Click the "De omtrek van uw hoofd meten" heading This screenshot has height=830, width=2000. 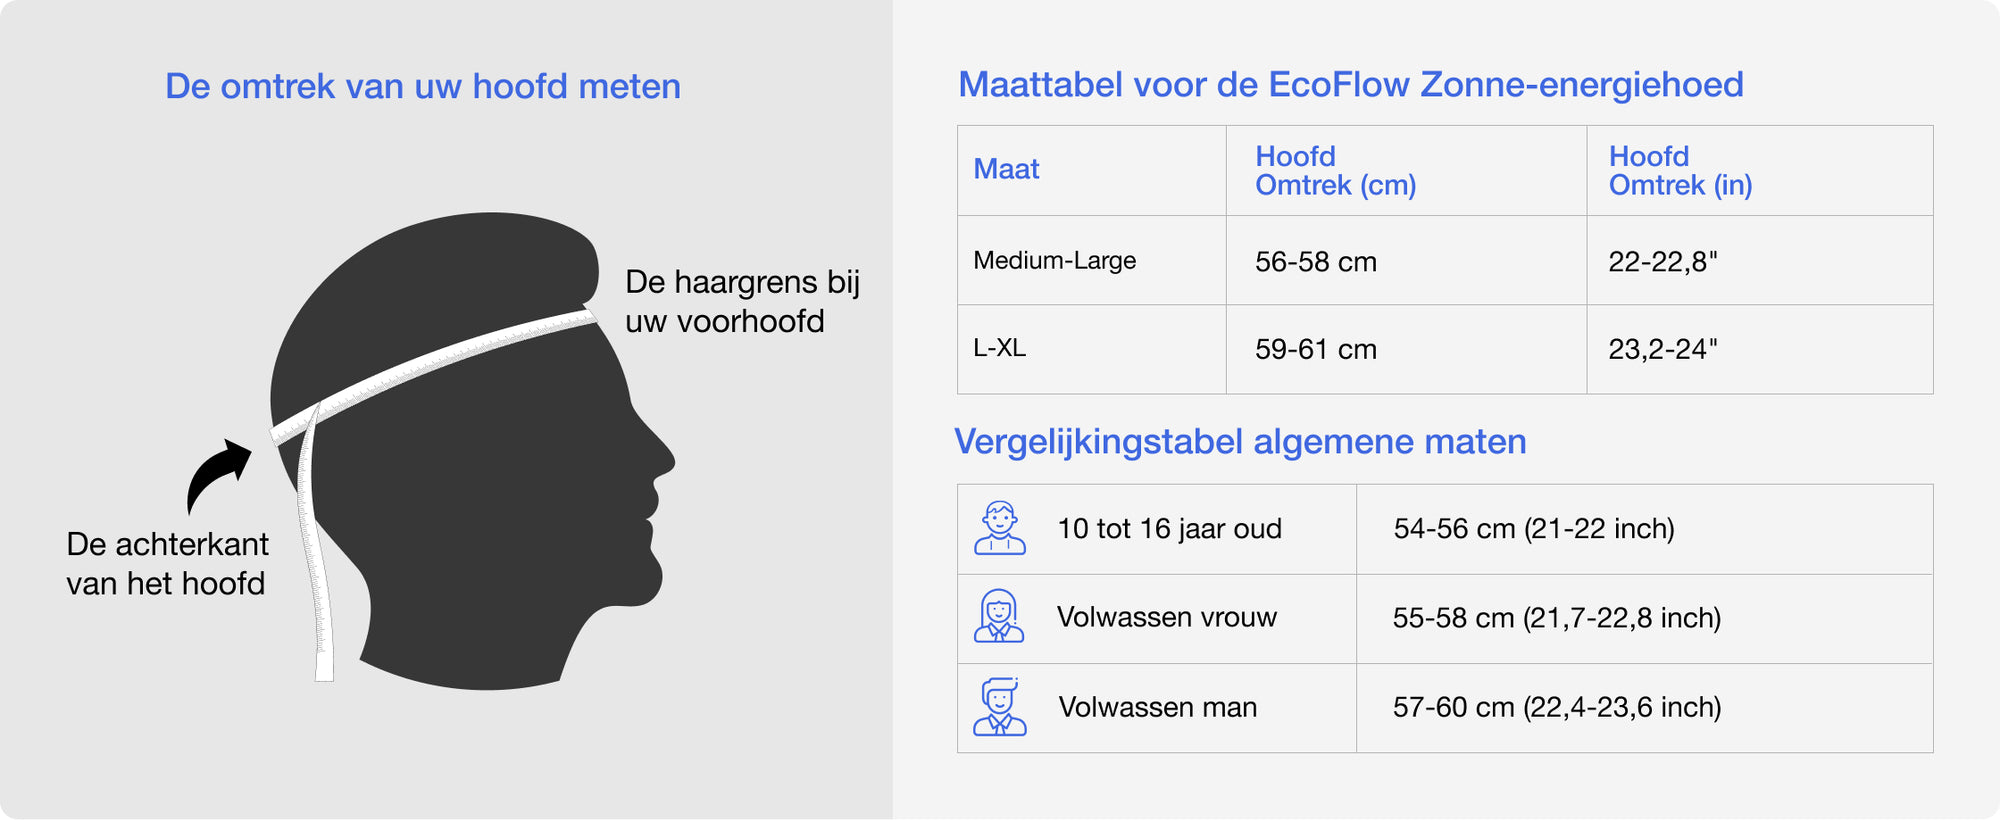click(423, 87)
